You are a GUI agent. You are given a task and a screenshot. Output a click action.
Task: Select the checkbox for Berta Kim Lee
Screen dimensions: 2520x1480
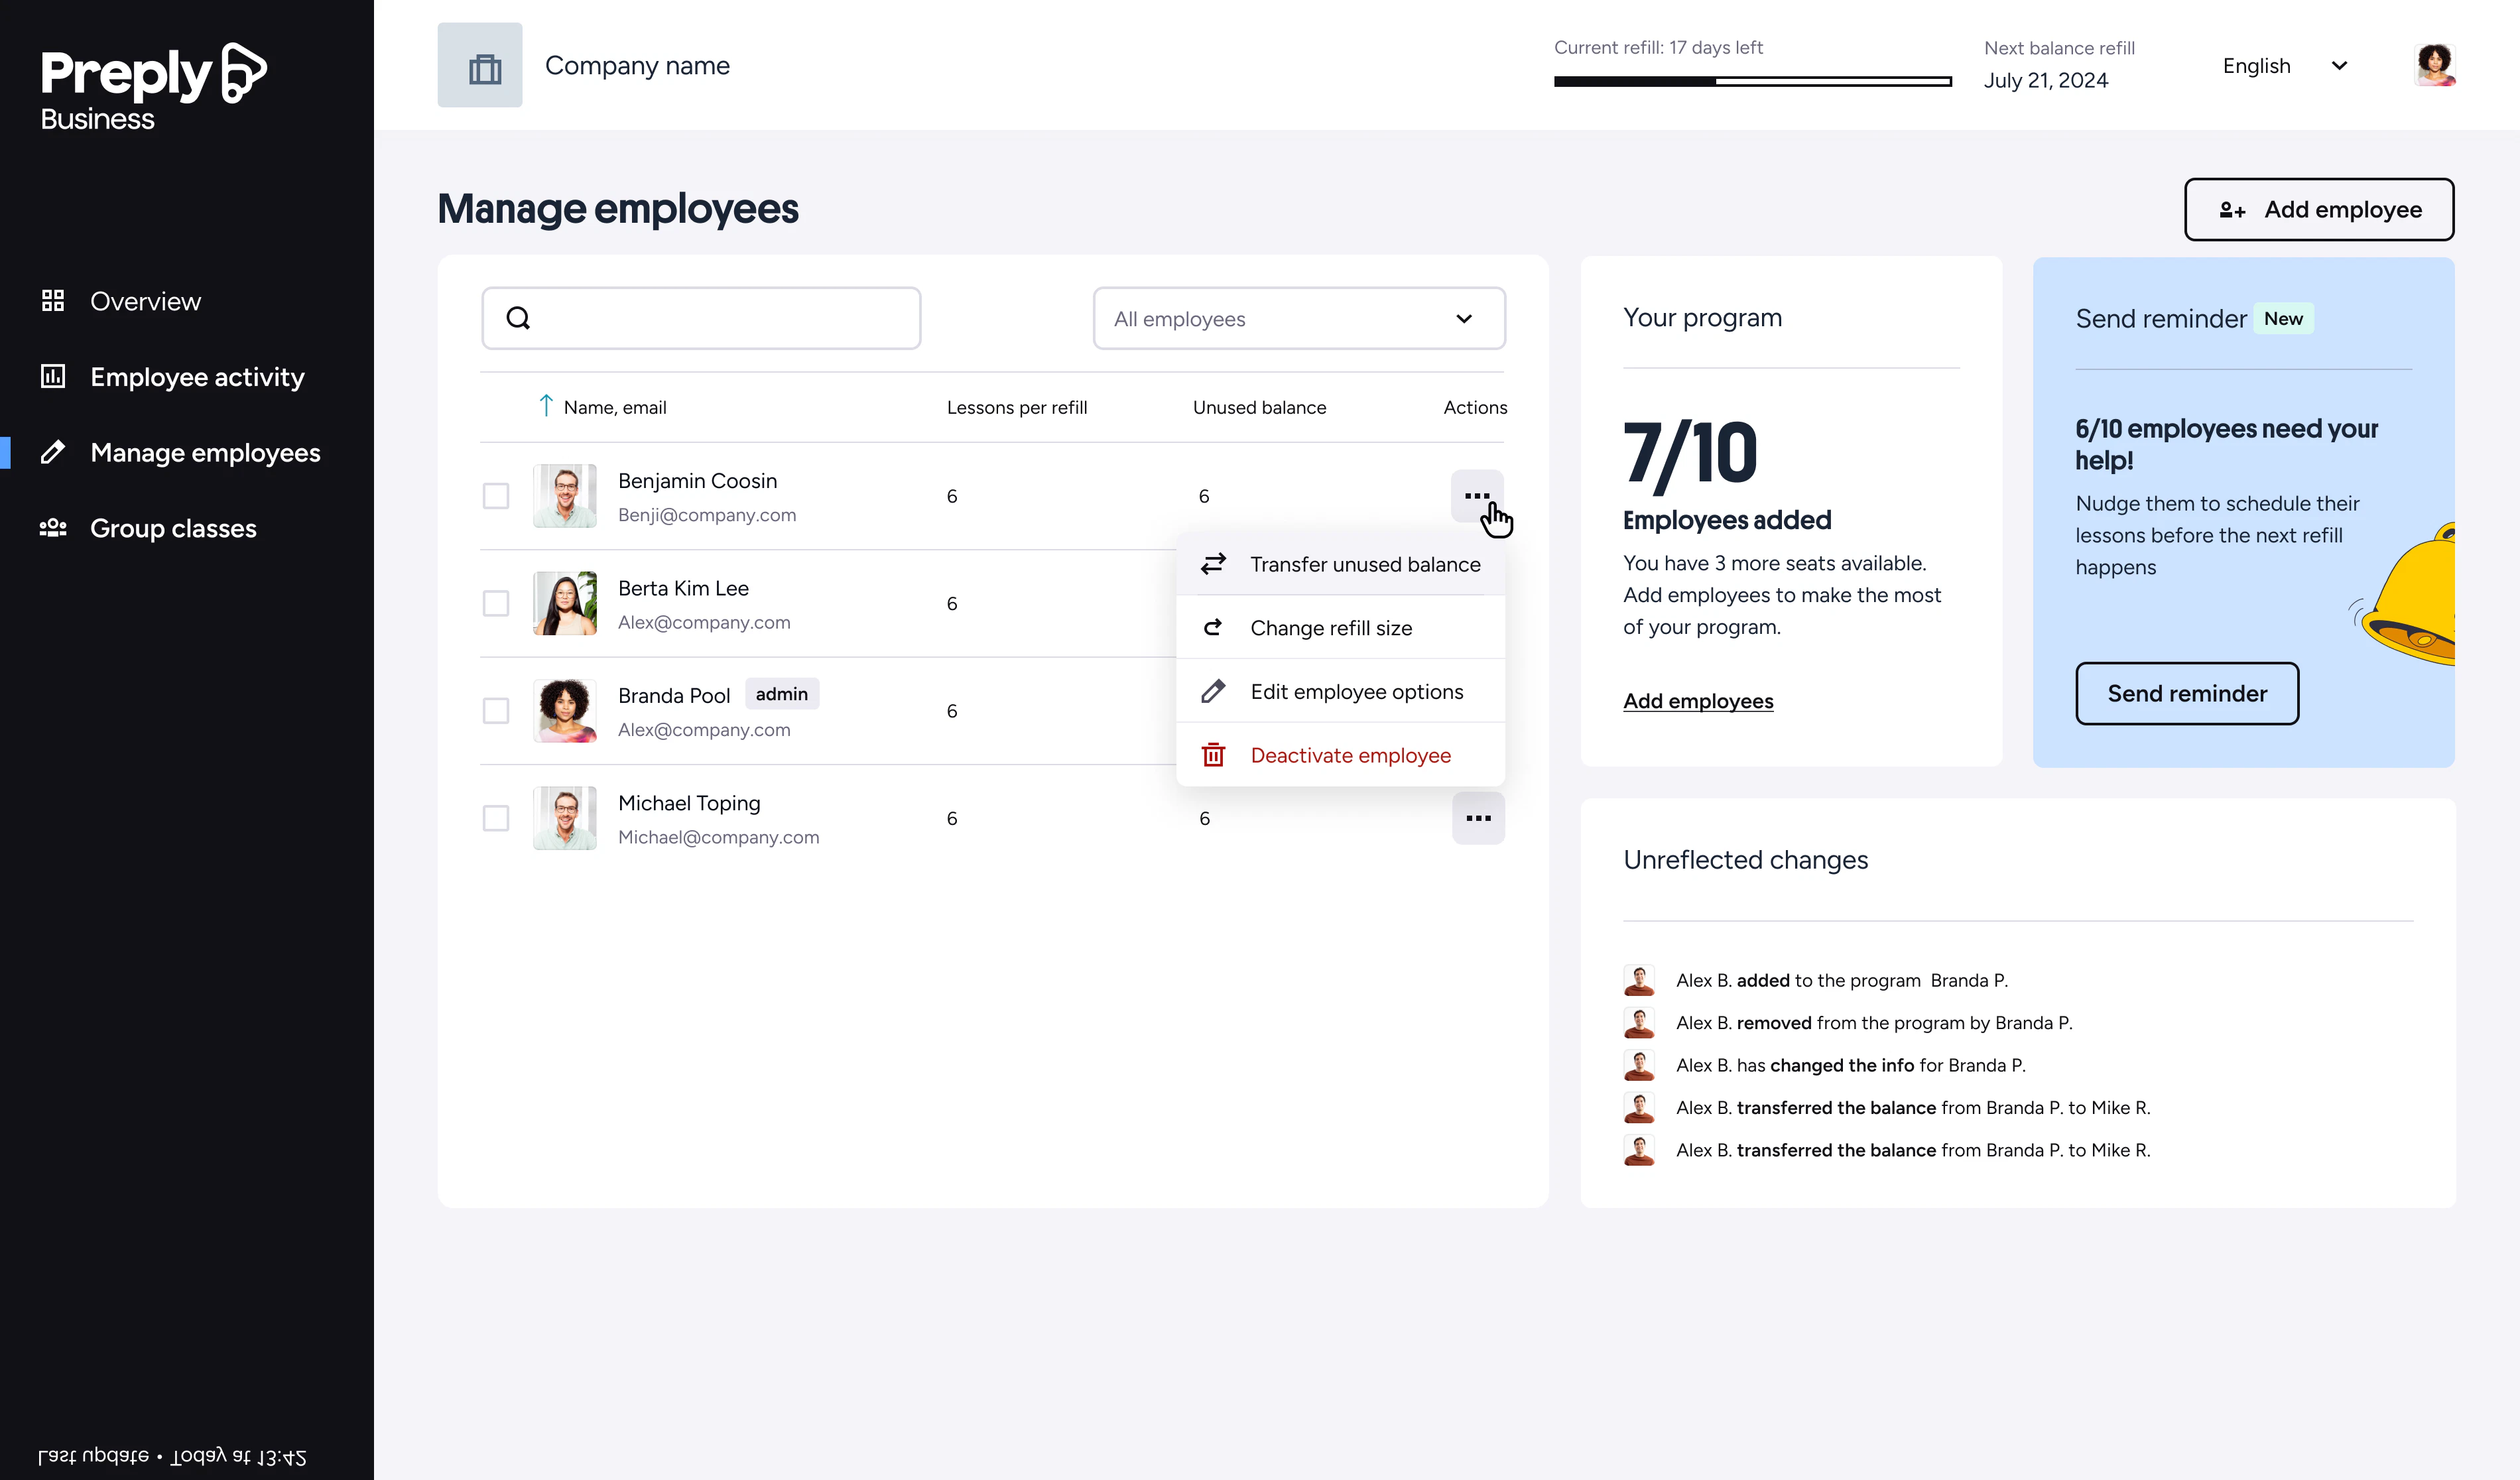pyautogui.click(x=496, y=603)
